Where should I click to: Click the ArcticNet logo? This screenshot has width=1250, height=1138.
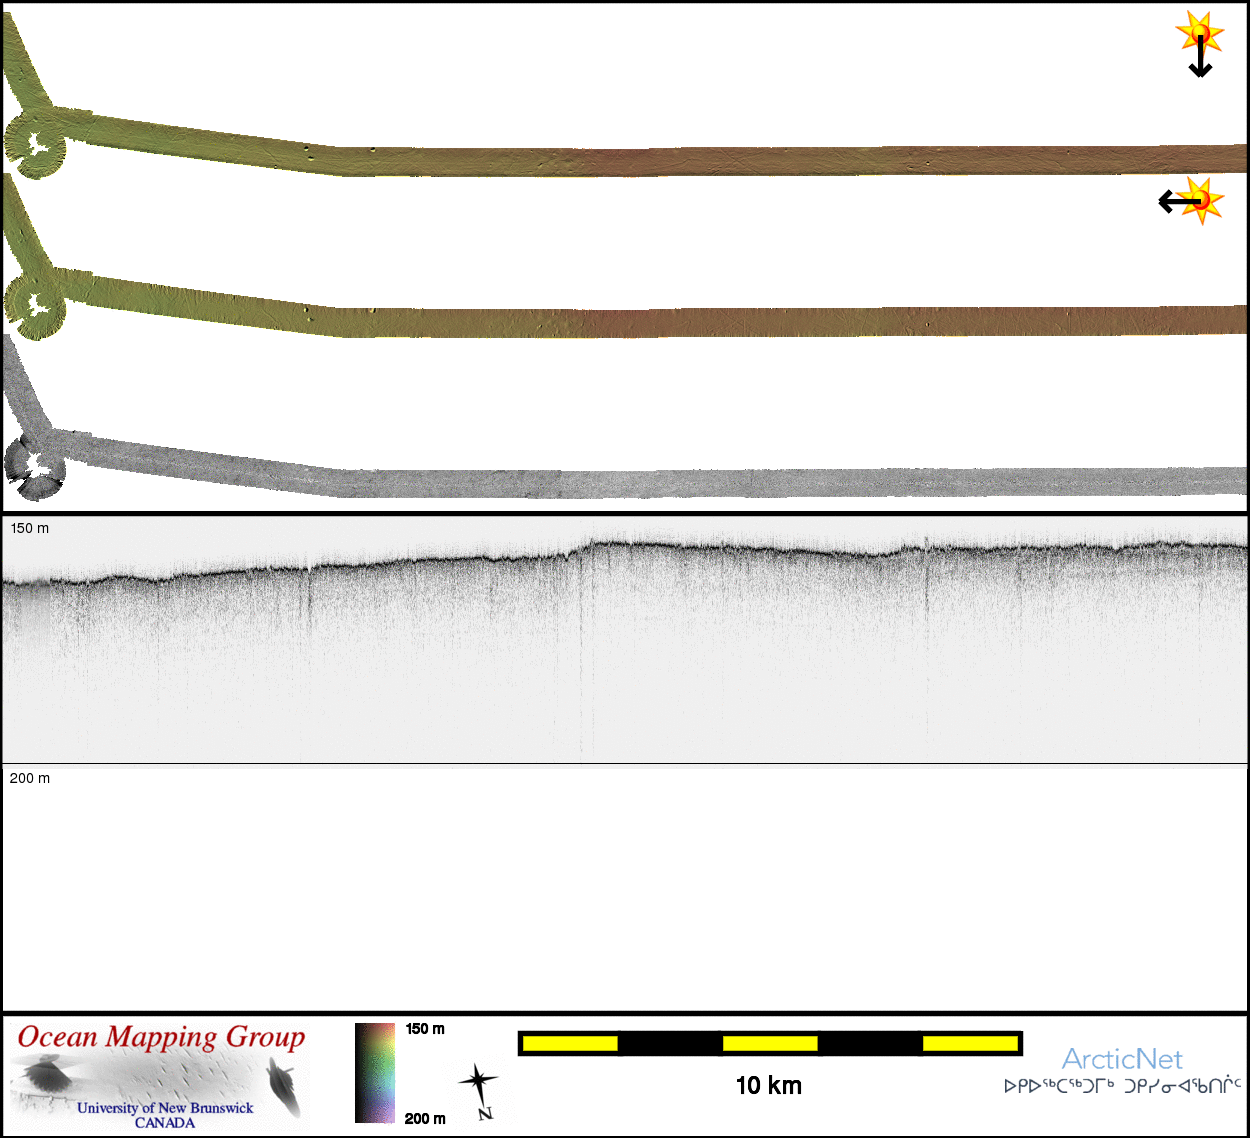1122,1059
